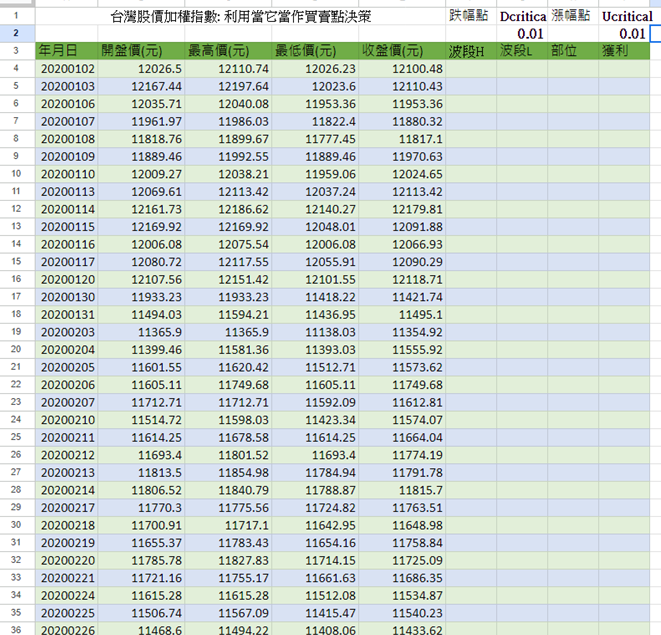The width and height of the screenshot is (661, 635).
Task: Select opening price 12167.44
Action: (141, 86)
